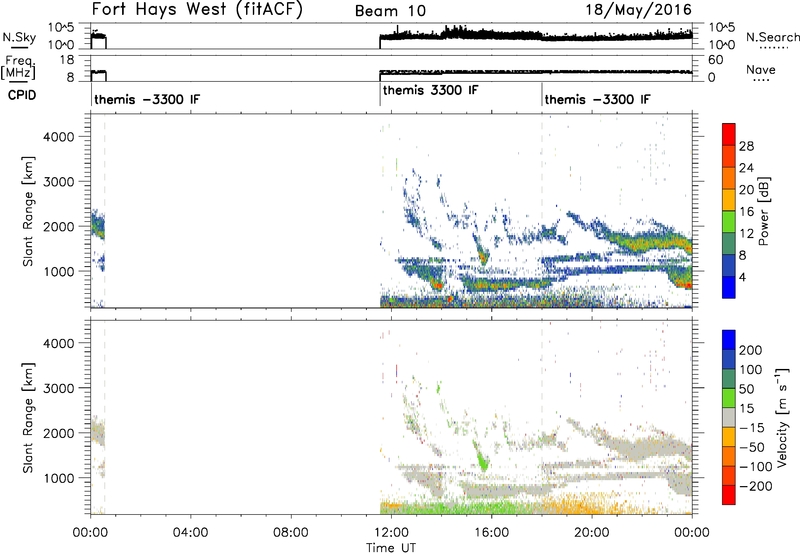Click the "28" tick on Power color bar
Image resolution: width=800 pixels, height=554 pixels.
[x=746, y=146]
